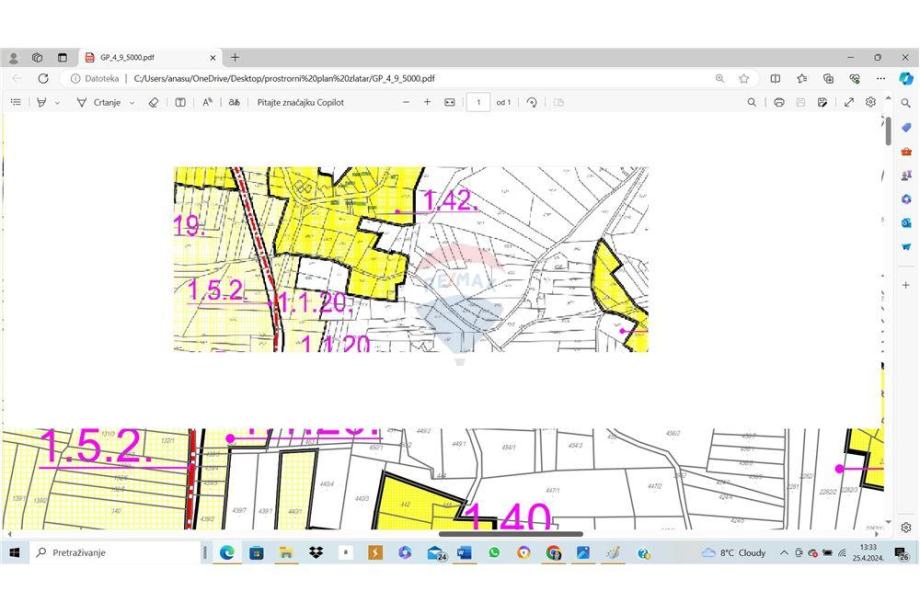Viewport: 920px width, 613px height.
Task: Print the PDF document
Action: coord(779,102)
